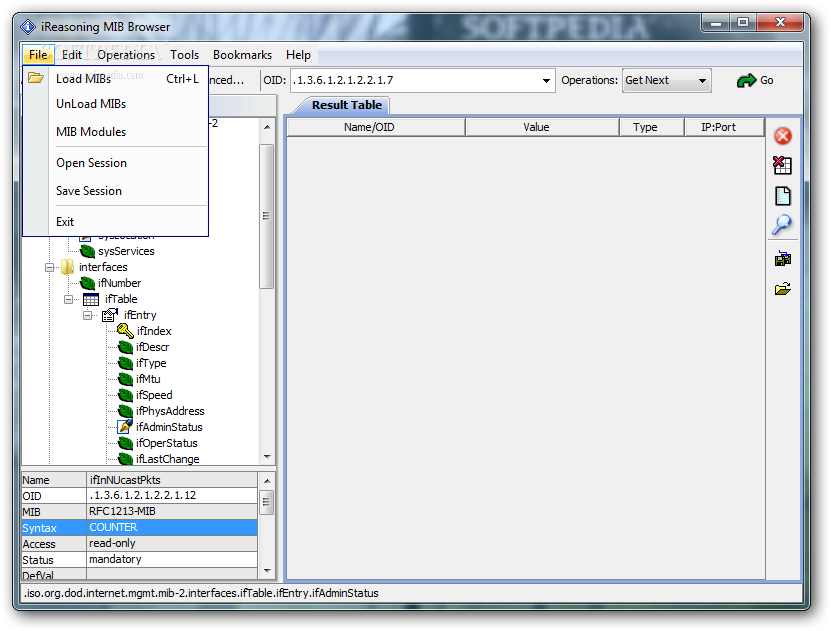Click the ifType leaf icon
Viewport: 831px width, 631px height.
(125, 363)
